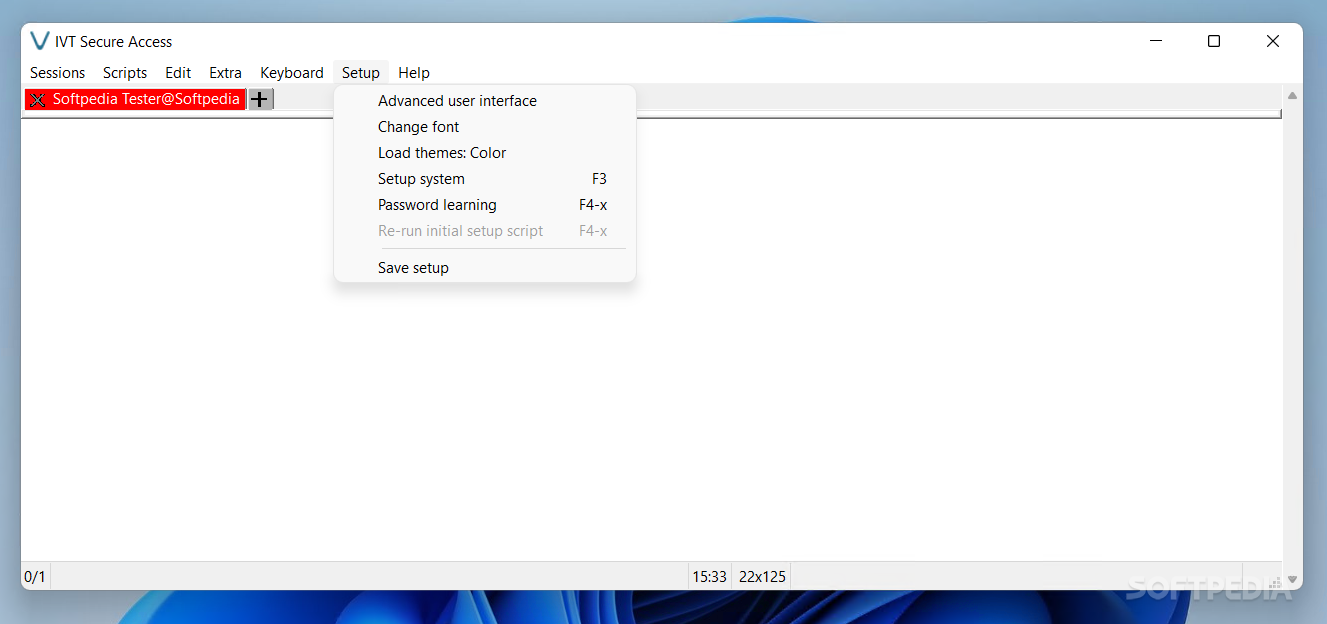Select Change font option
The height and width of the screenshot is (624, 1327).
click(x=485, y=127)
